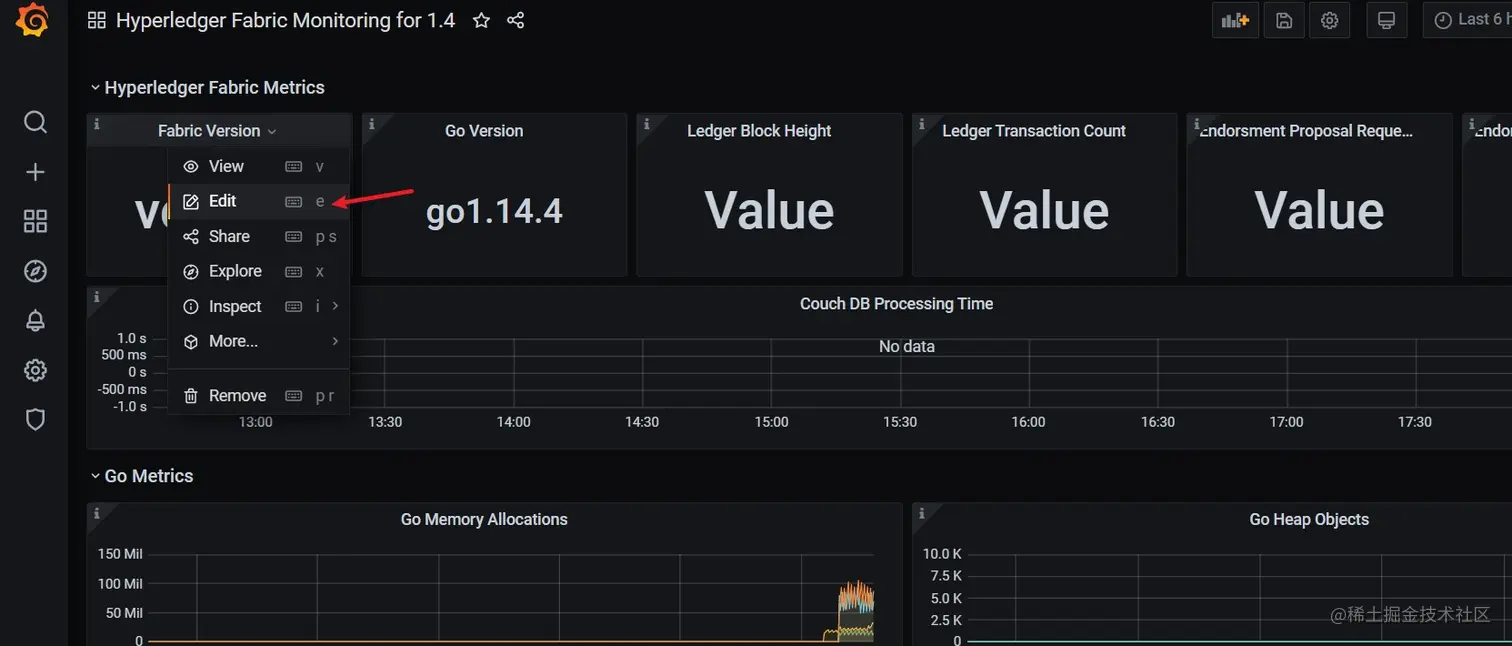1512x646 pixels.
Task: Open the Inspect submenu entry
Action: (259, 306)
